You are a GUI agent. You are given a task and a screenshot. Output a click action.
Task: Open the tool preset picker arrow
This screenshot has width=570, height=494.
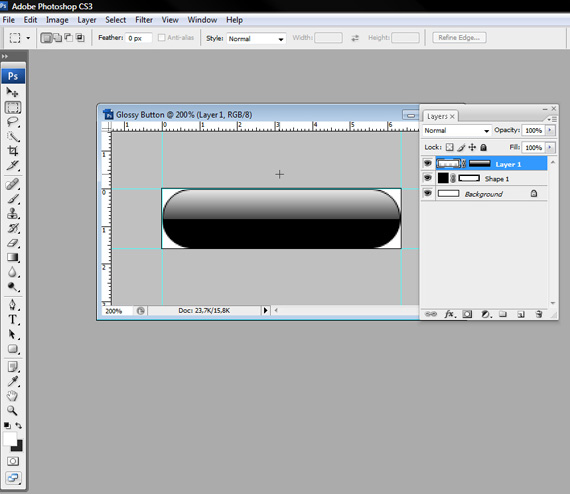(x=28, y=38)
